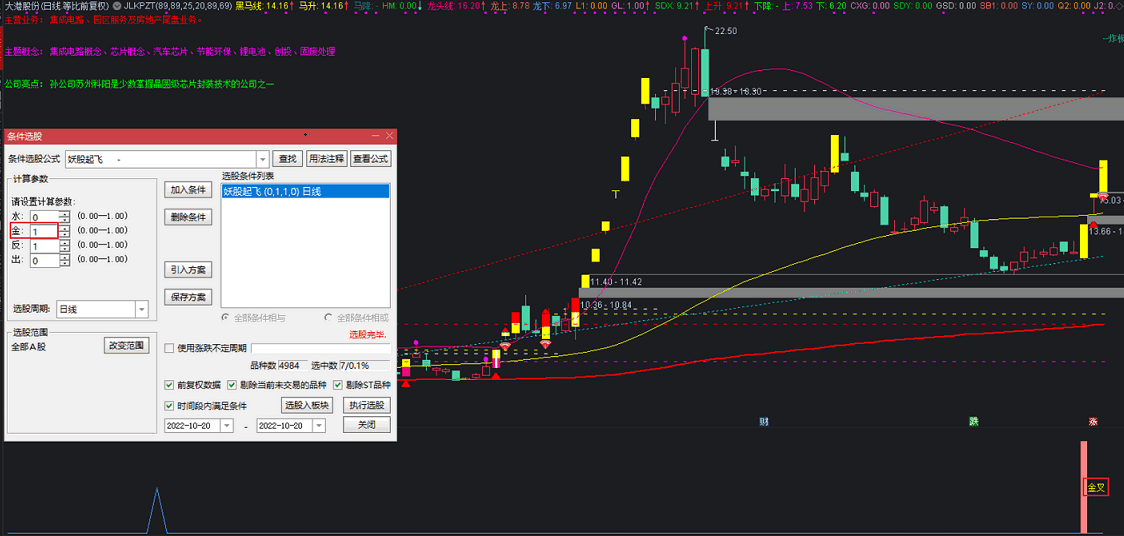Viewport: 1124px width, 536px height.
Task: Open the end date picker dropdown
Action: (x=318, y=426)
